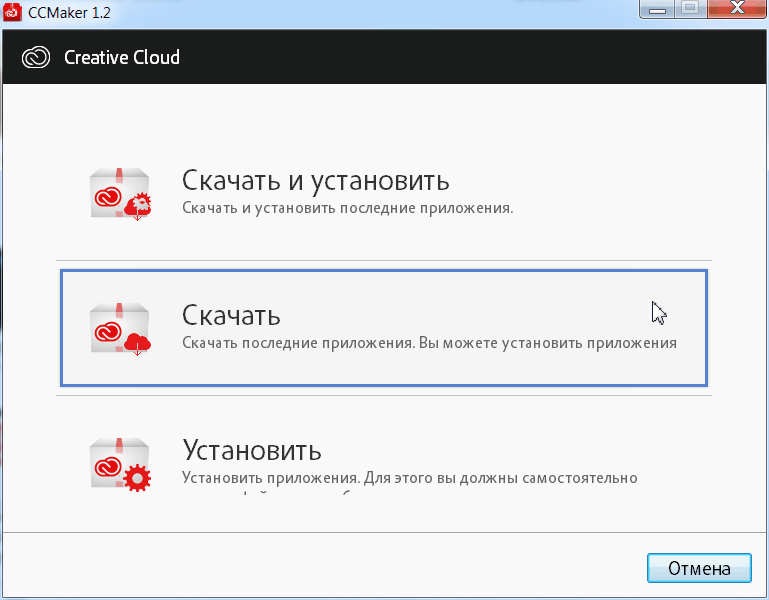Click the description "Установить приложения. Для этого вы должны..."
769x600 pixels.
tap(410, 478)
